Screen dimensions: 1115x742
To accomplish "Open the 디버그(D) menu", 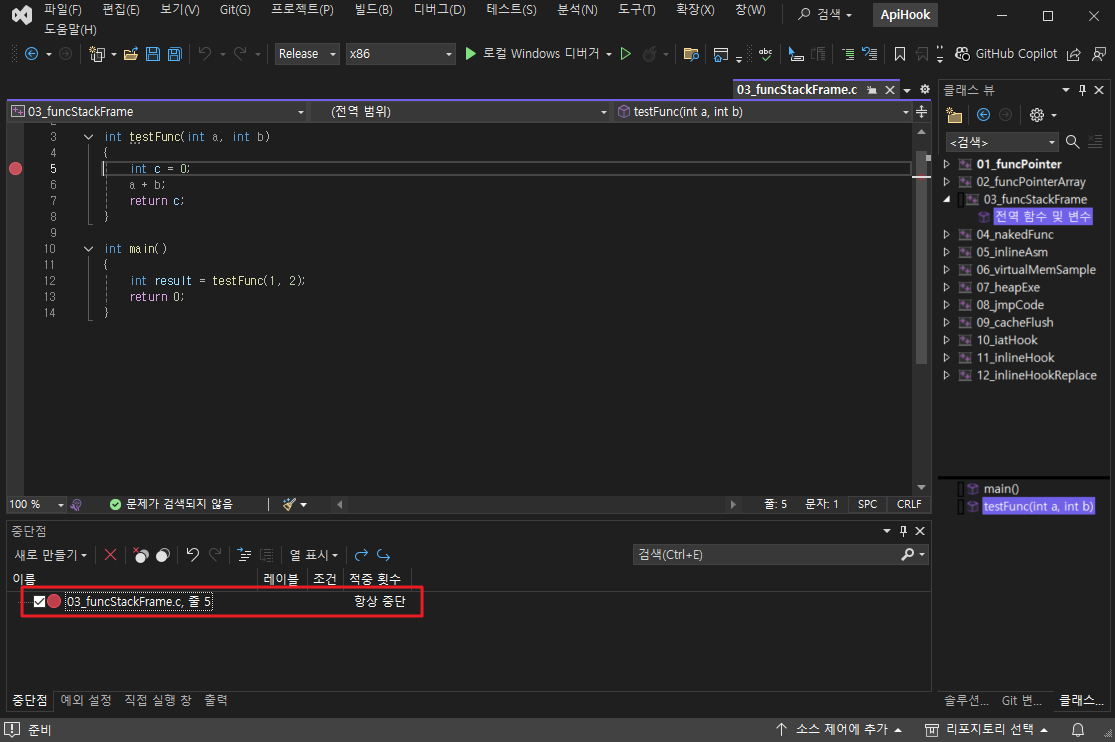I will (x=439, y=10).
